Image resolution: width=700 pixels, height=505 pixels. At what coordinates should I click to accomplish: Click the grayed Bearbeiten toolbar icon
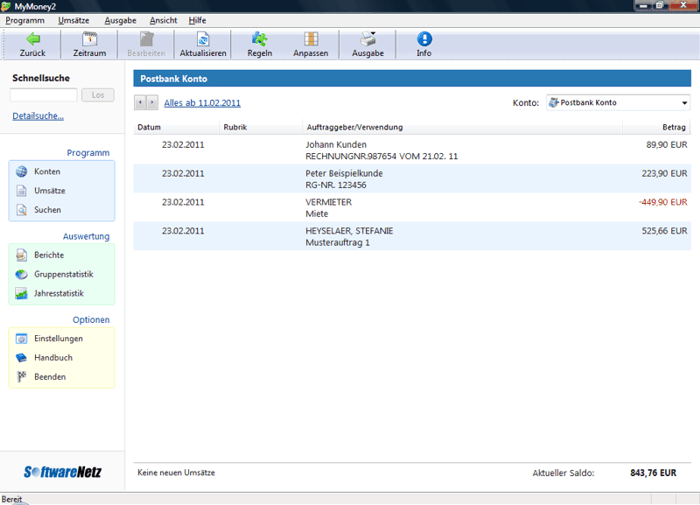[146, 39]
